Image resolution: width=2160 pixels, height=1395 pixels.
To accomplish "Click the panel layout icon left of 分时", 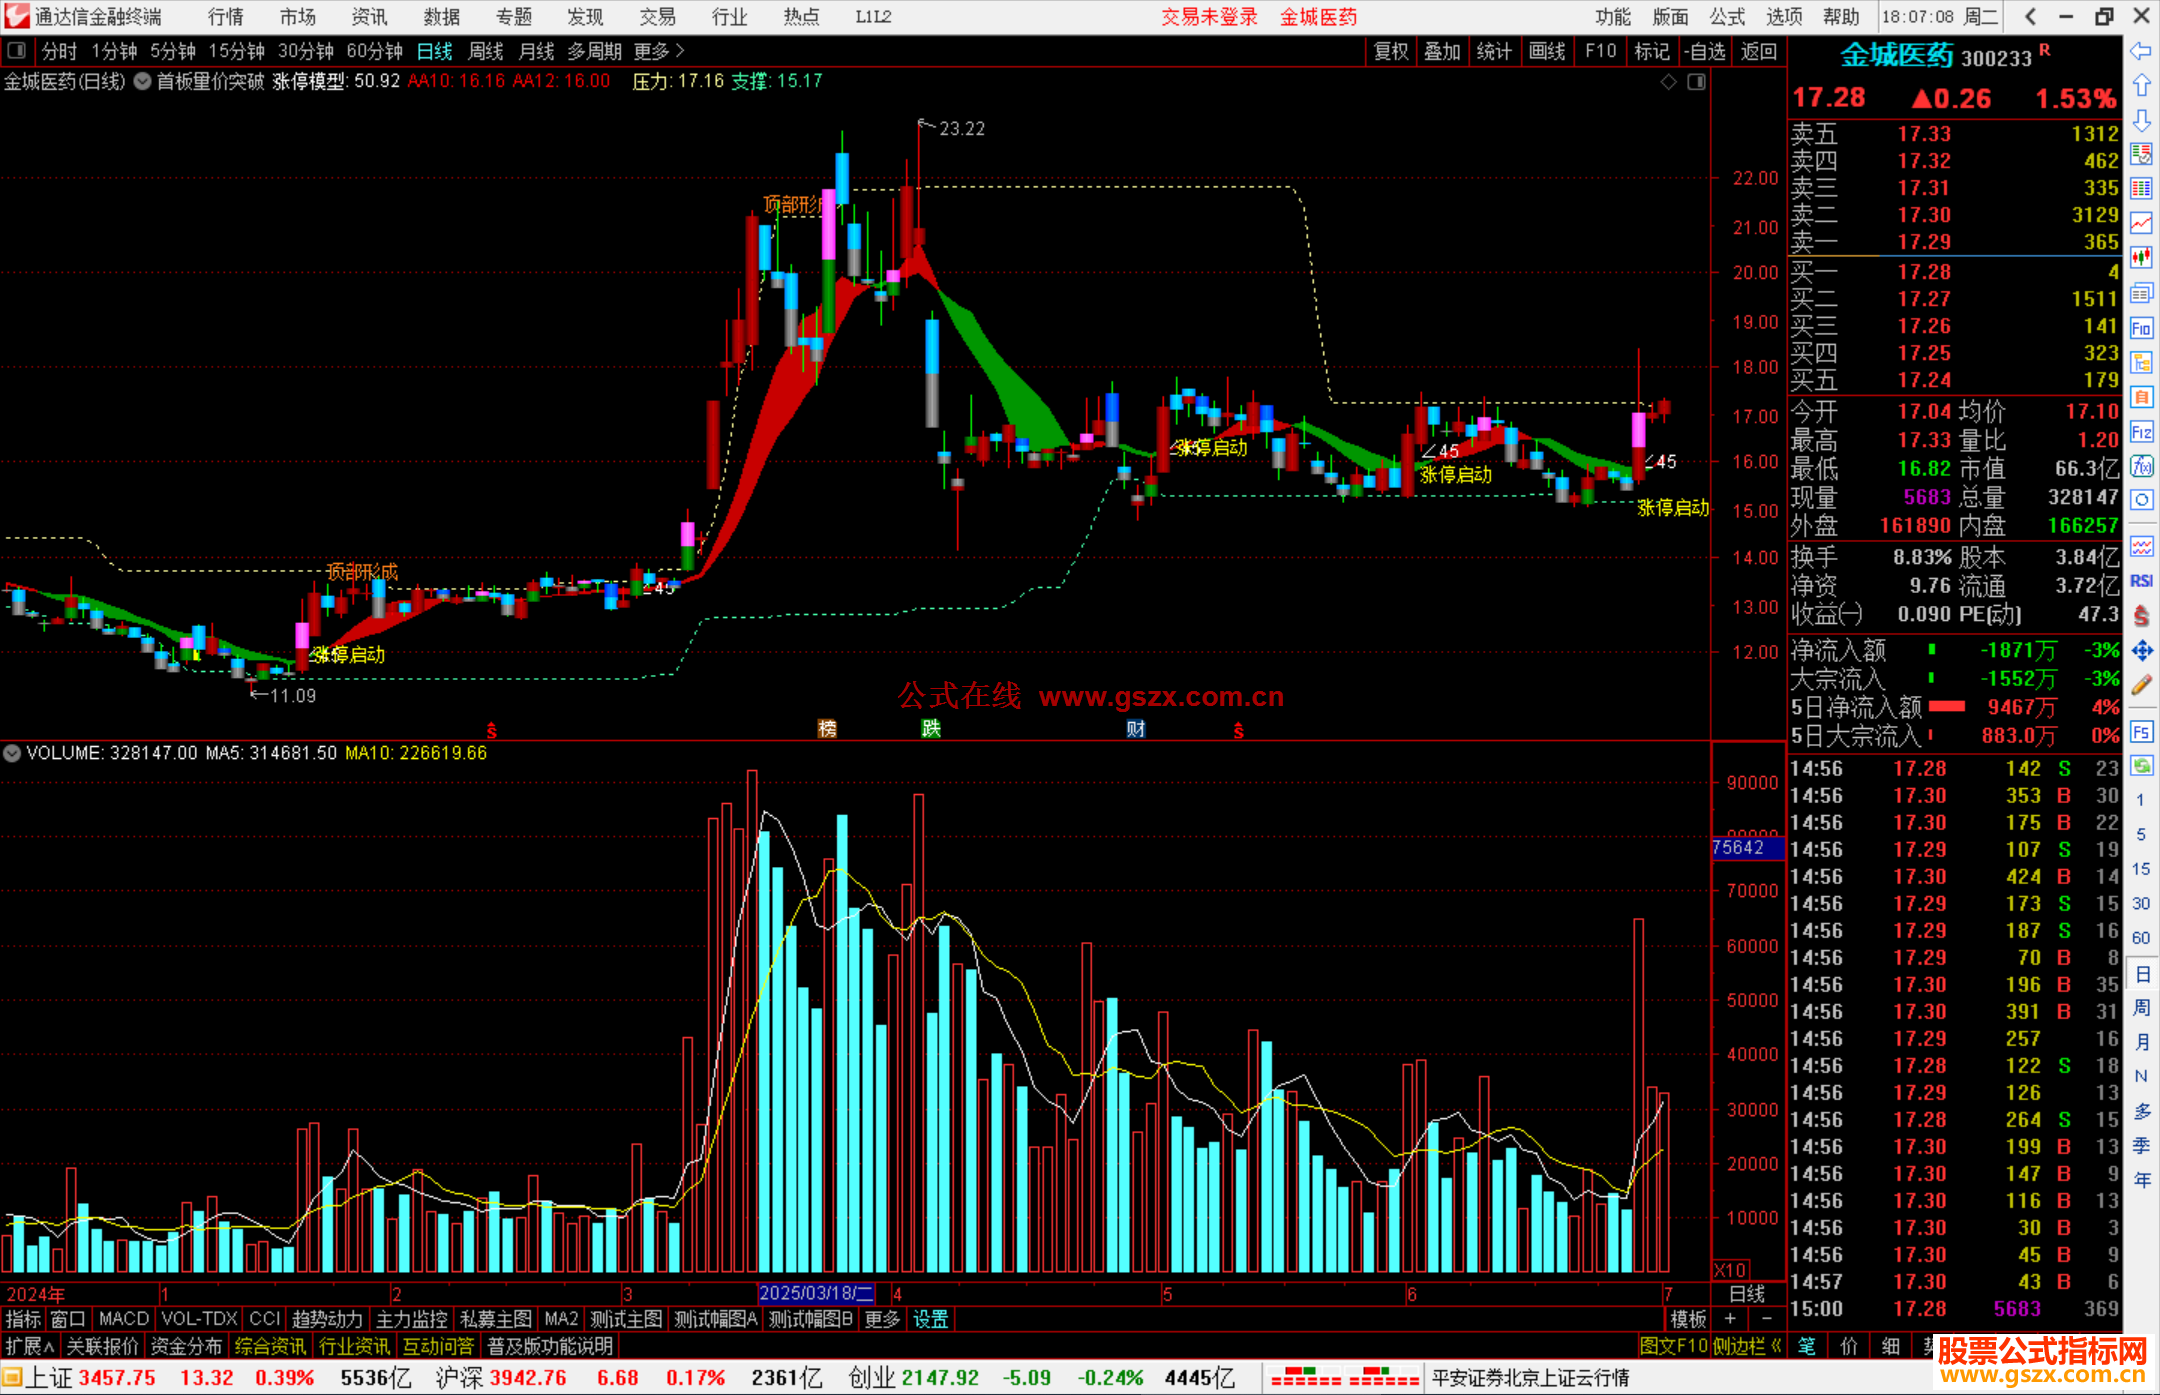I will (x=17, y=50).
